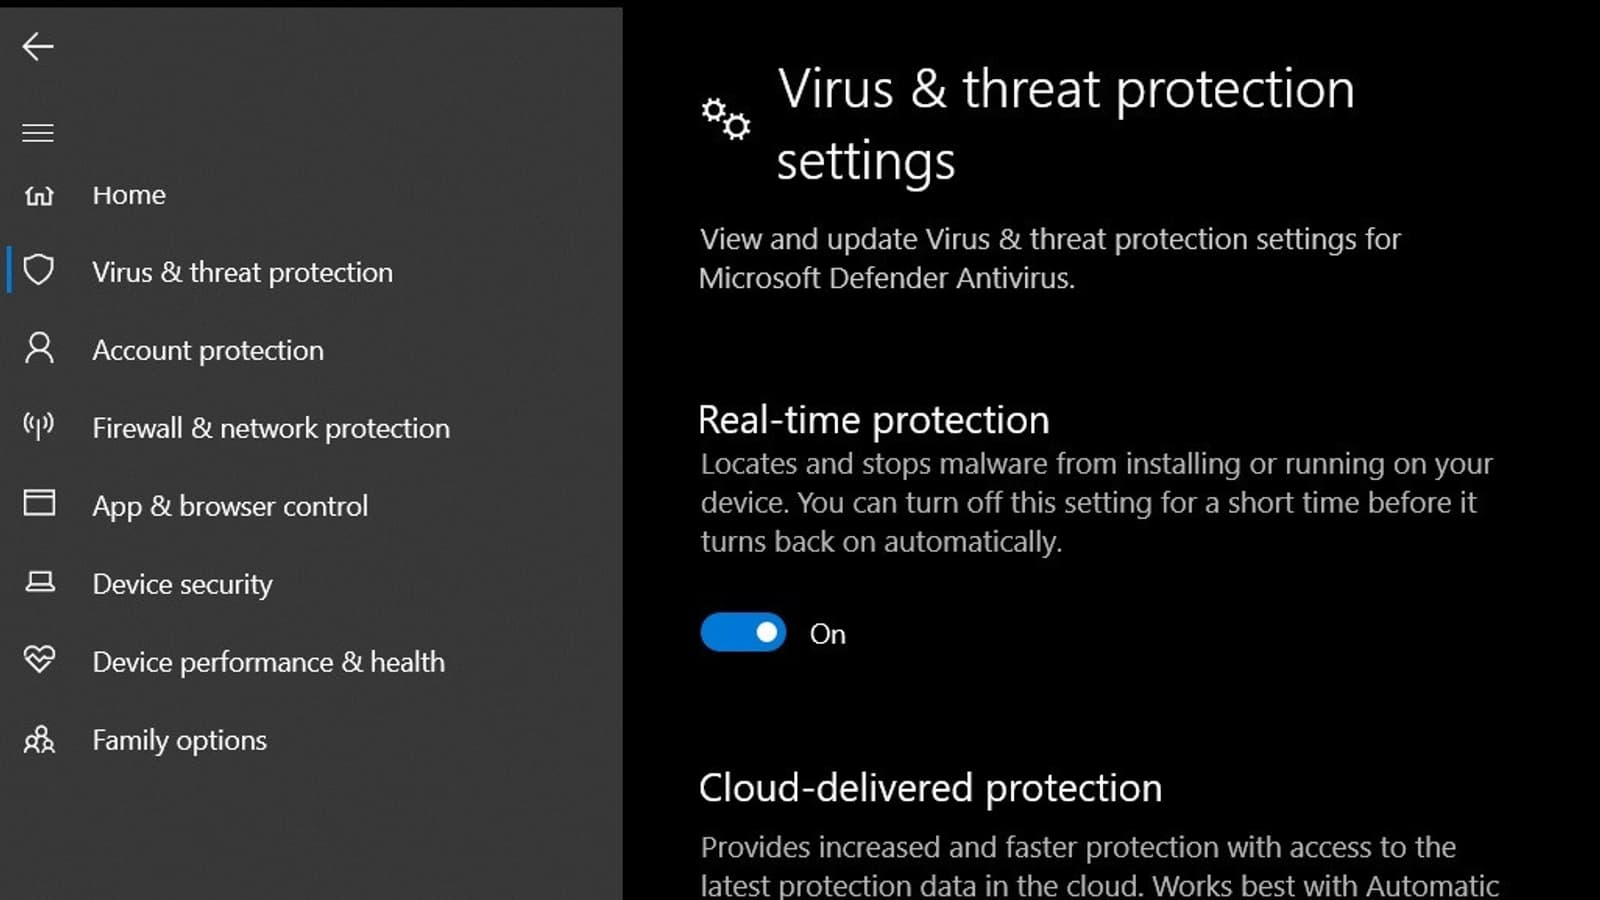1600x900 pixels.
Task: Navigate to Device security
Action: [x=182, y=584]
